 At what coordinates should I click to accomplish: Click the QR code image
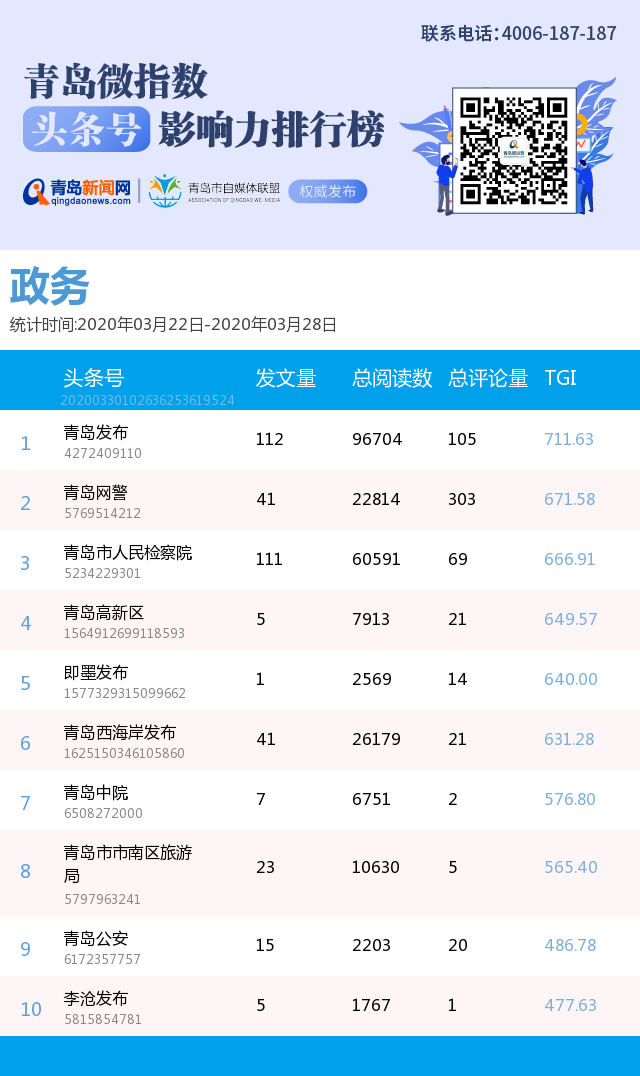(x=515, y=150)
